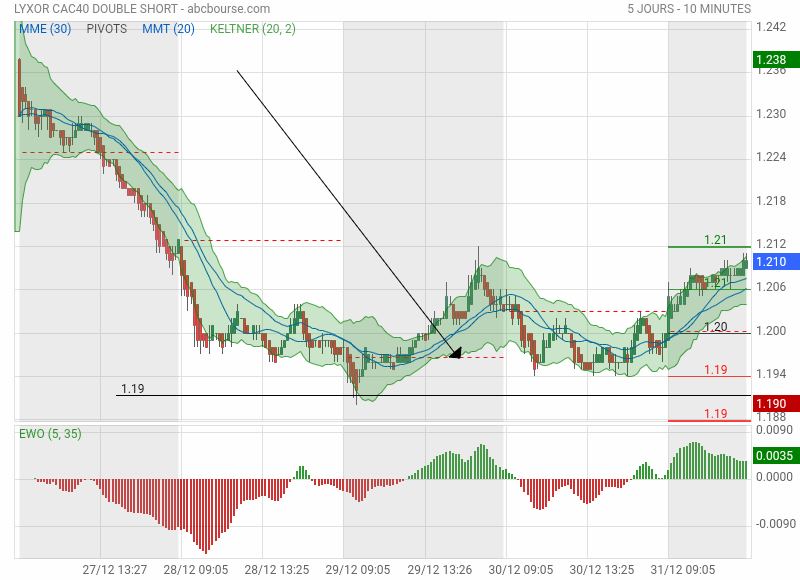Click the 1.218 price axis label
This screenshot has width=800, height=580.
click(771, 200)
